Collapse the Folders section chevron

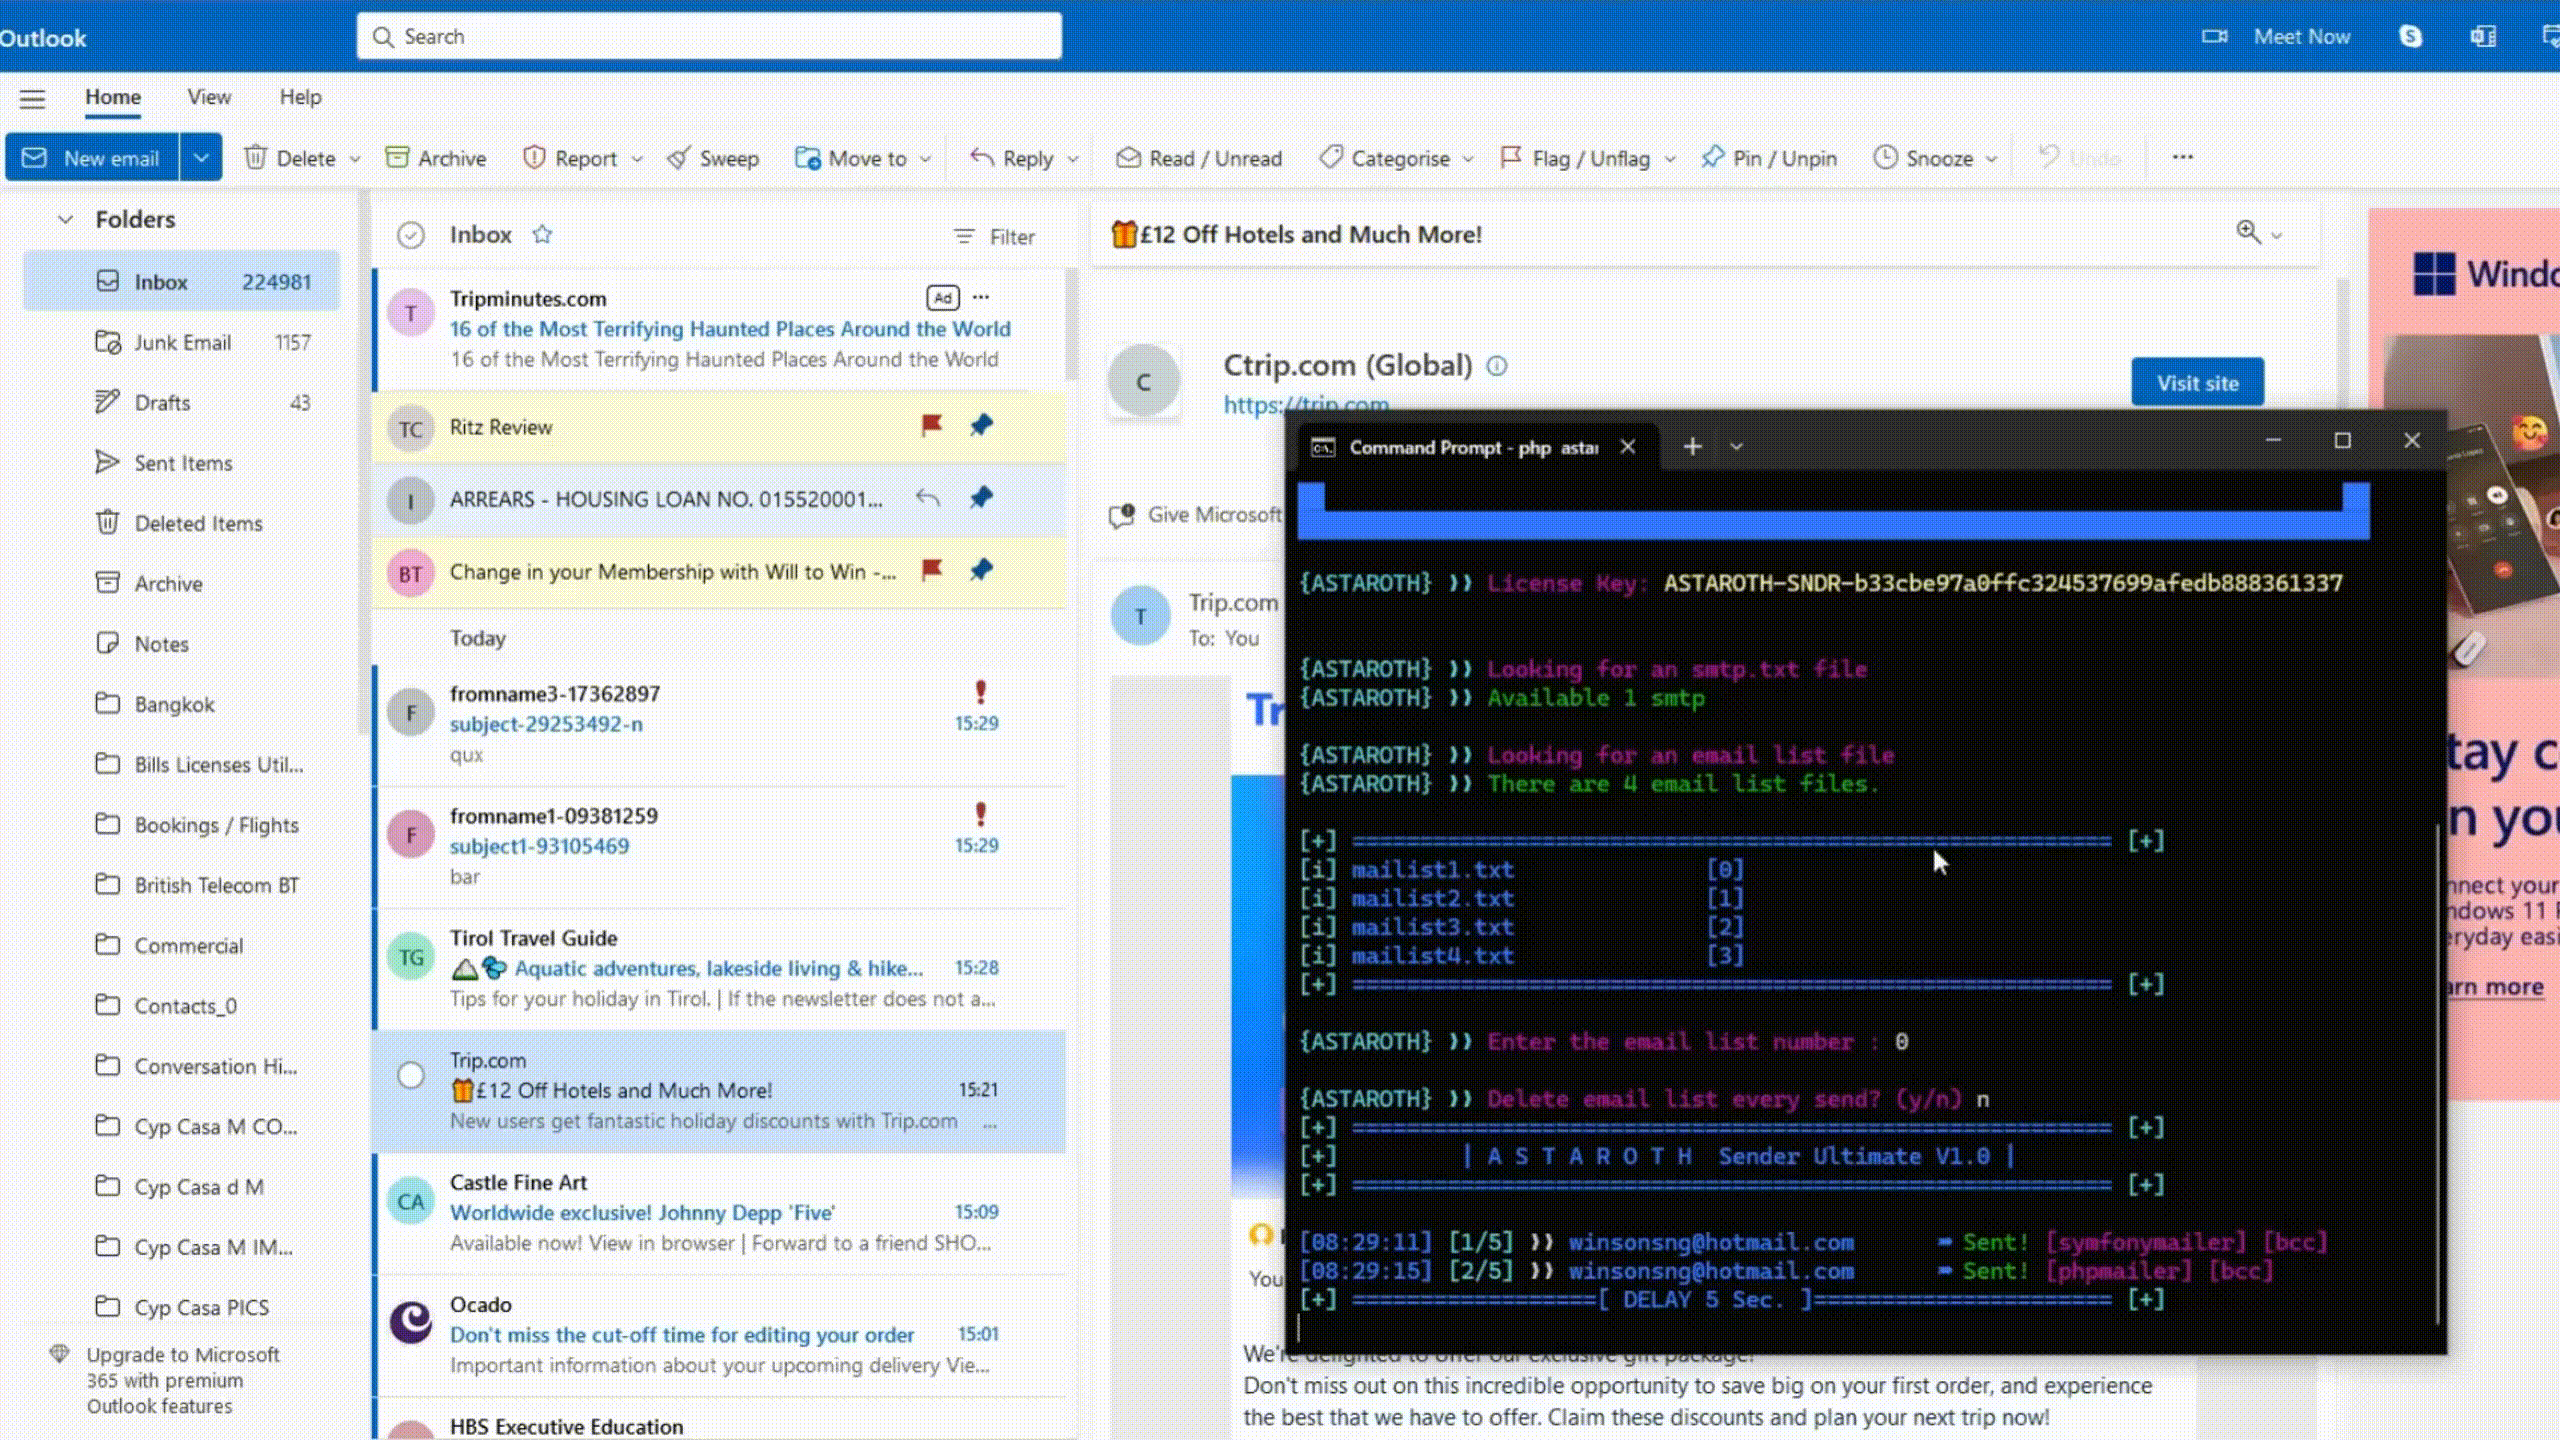tap(66, 219)
